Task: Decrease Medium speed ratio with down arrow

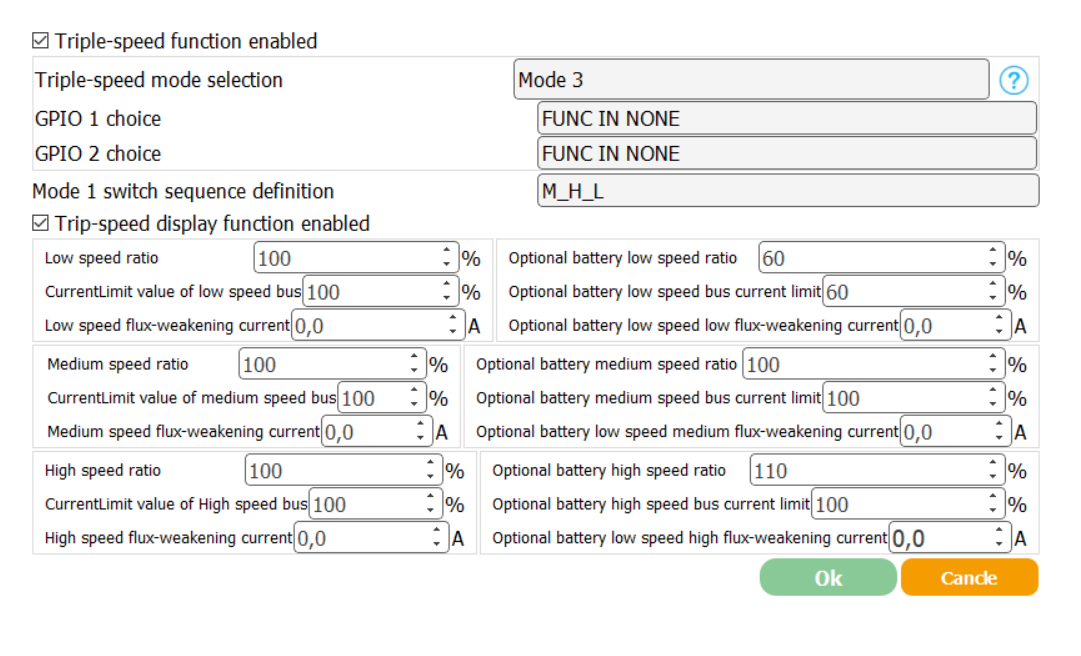Action: 414,370
